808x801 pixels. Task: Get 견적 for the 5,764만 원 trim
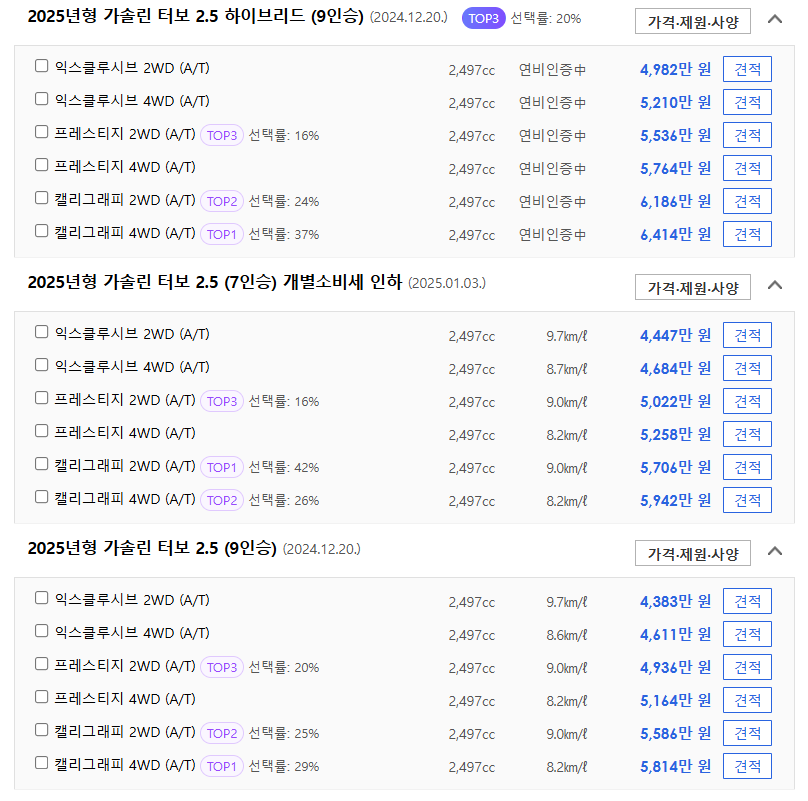point(747,168)
